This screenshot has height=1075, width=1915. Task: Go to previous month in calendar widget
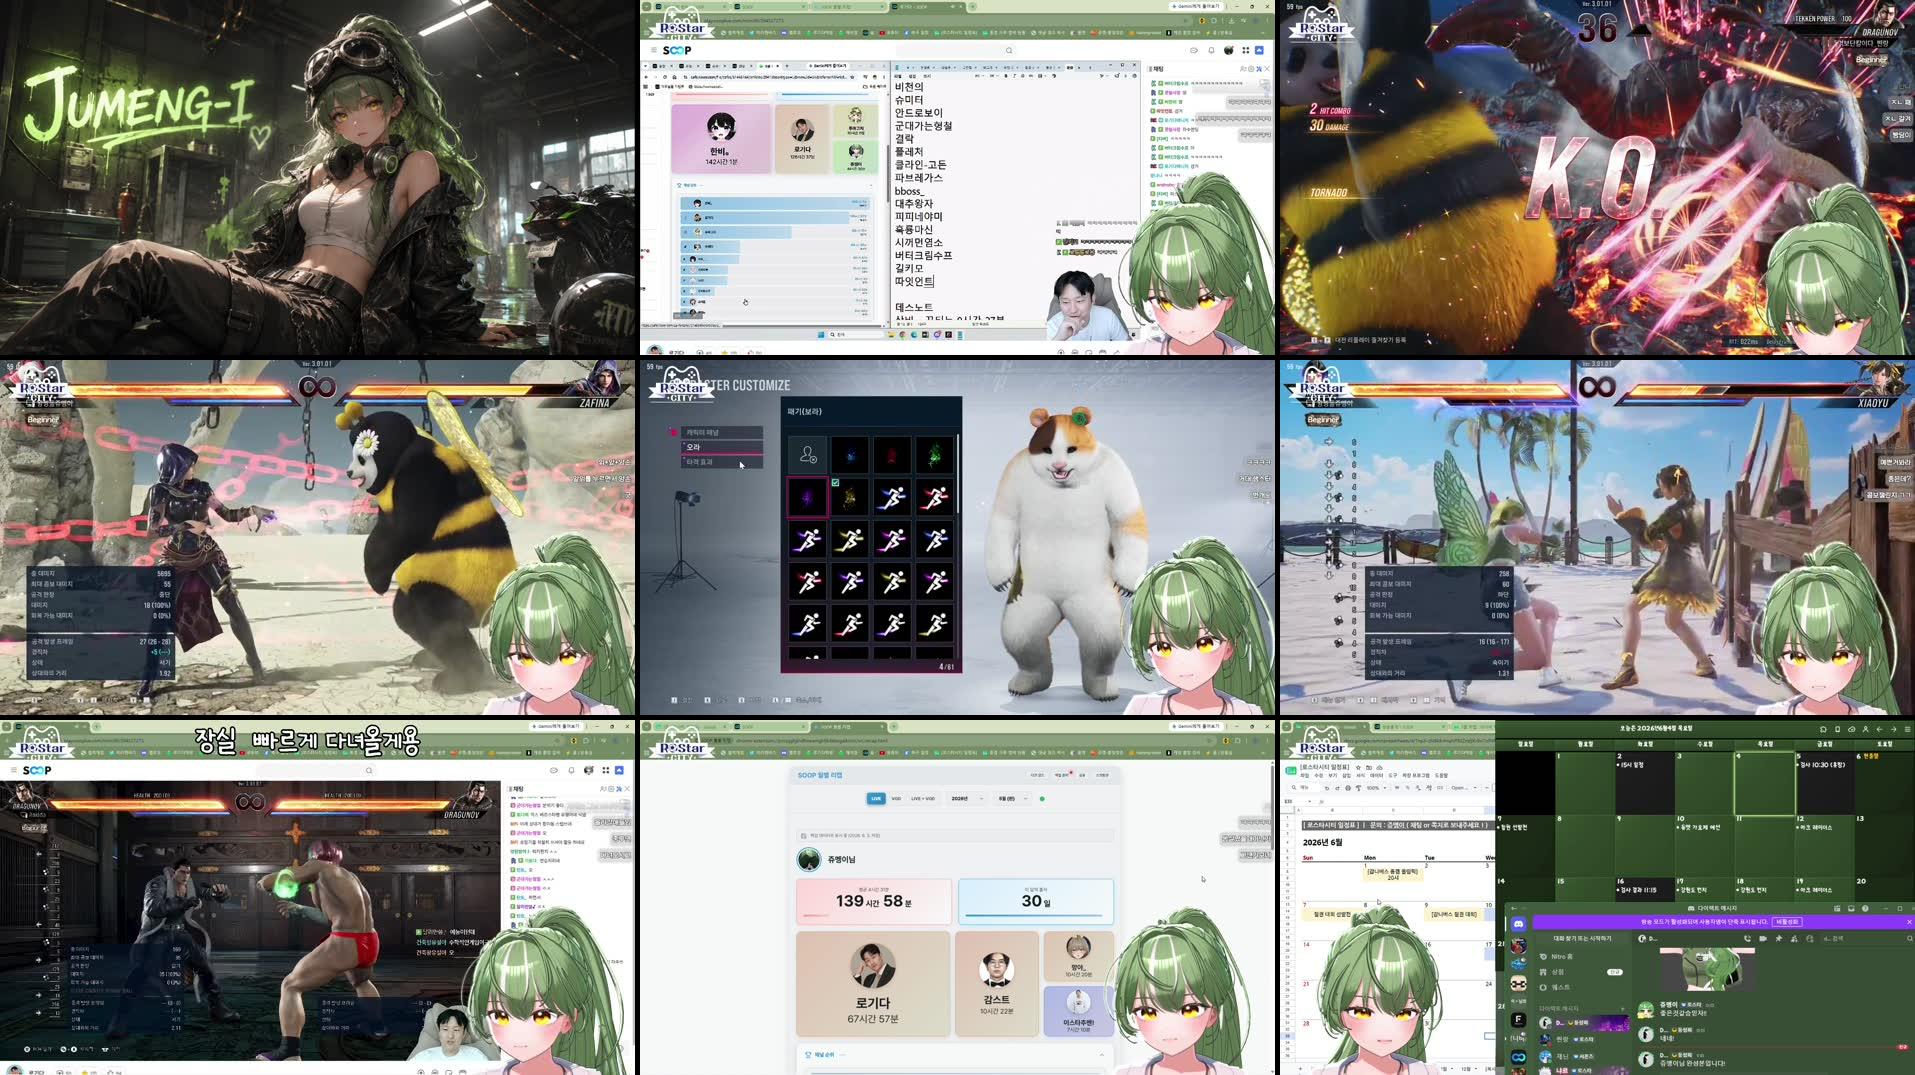(x=1879, y=729)
